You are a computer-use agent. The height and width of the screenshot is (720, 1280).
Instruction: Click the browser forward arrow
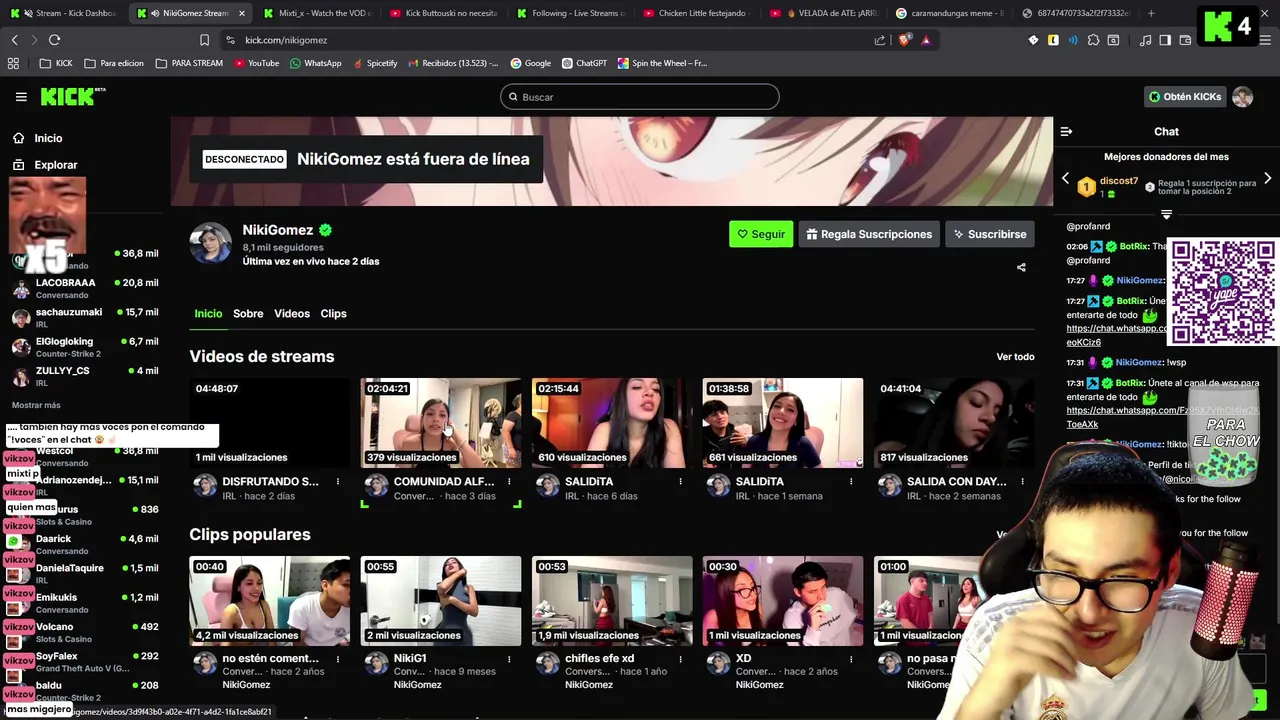pos(33,40)
